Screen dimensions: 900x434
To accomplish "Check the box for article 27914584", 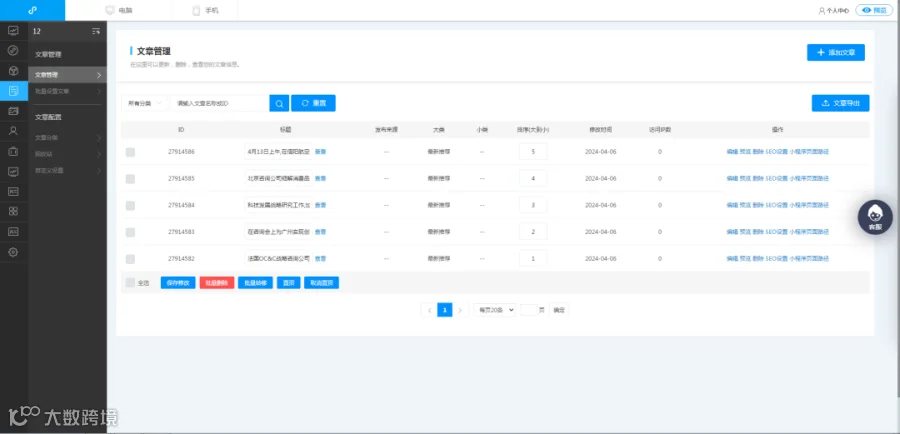I will (130, 206).
